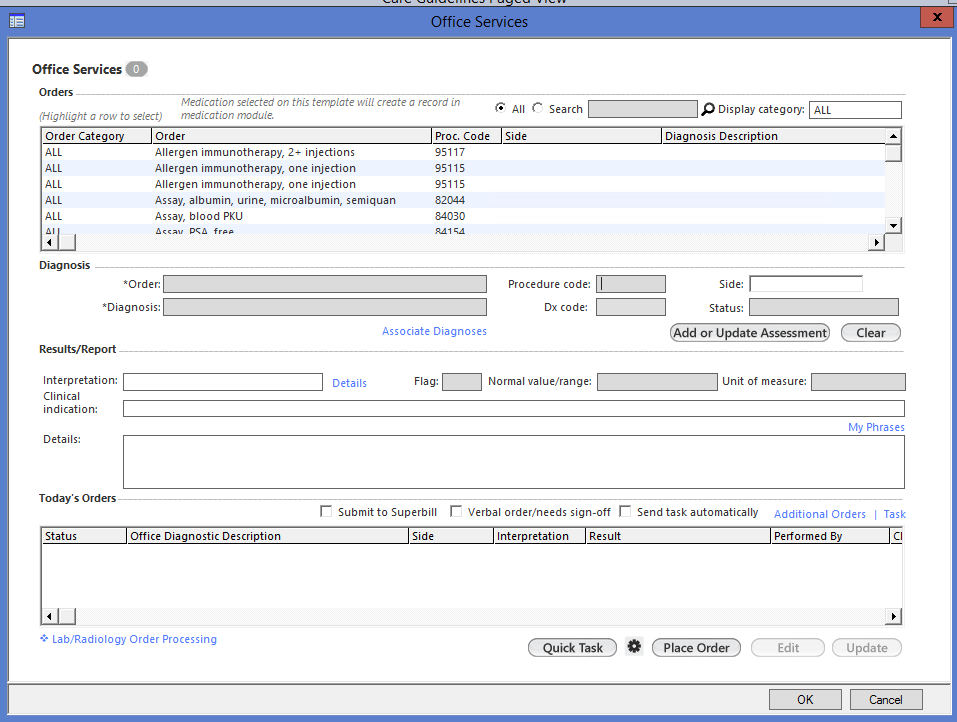The width and height of the screenshot is (957, 722).
Task: Click the grayed Update button
Action: pyautogui.click(x=867, y=648)
